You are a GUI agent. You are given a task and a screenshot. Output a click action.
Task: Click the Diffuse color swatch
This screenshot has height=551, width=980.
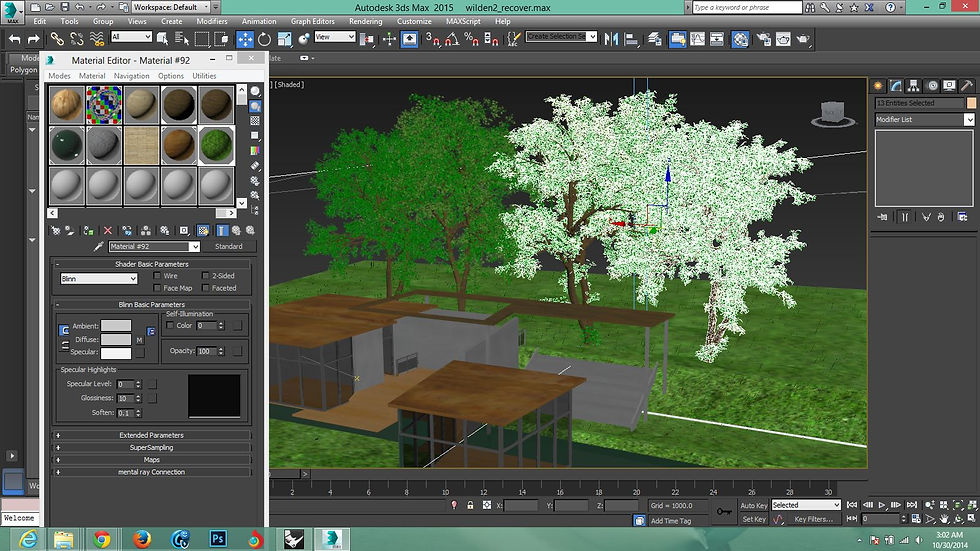(x=116, y=339)
